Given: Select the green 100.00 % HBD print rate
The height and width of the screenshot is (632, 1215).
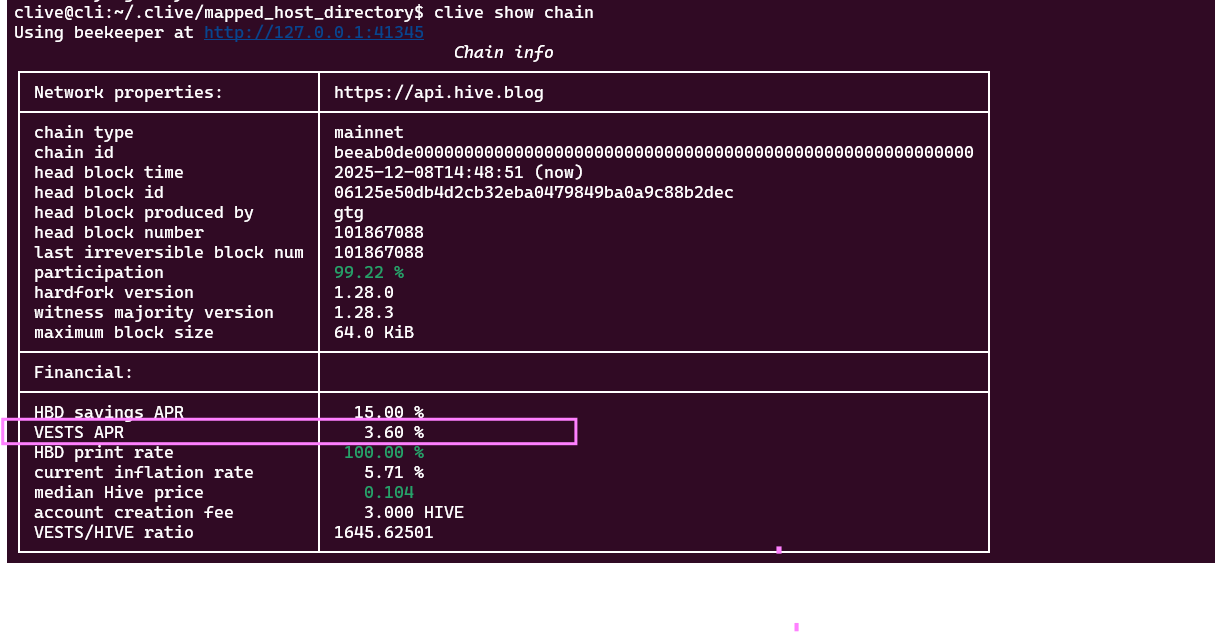Looking at the screenshot, I should 383,453.
